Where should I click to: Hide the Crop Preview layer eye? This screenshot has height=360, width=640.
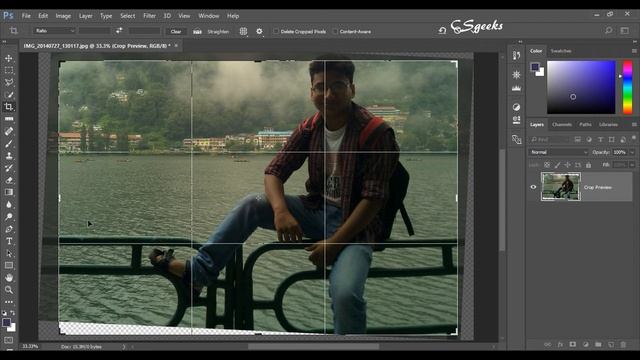point(533,187)
